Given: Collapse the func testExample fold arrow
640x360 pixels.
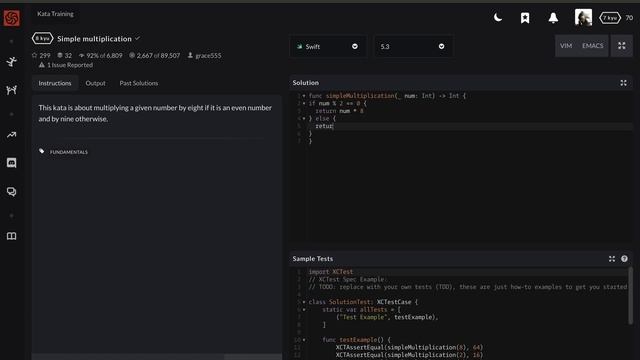Looking at the screenshot, I should [x=304, y=340].
